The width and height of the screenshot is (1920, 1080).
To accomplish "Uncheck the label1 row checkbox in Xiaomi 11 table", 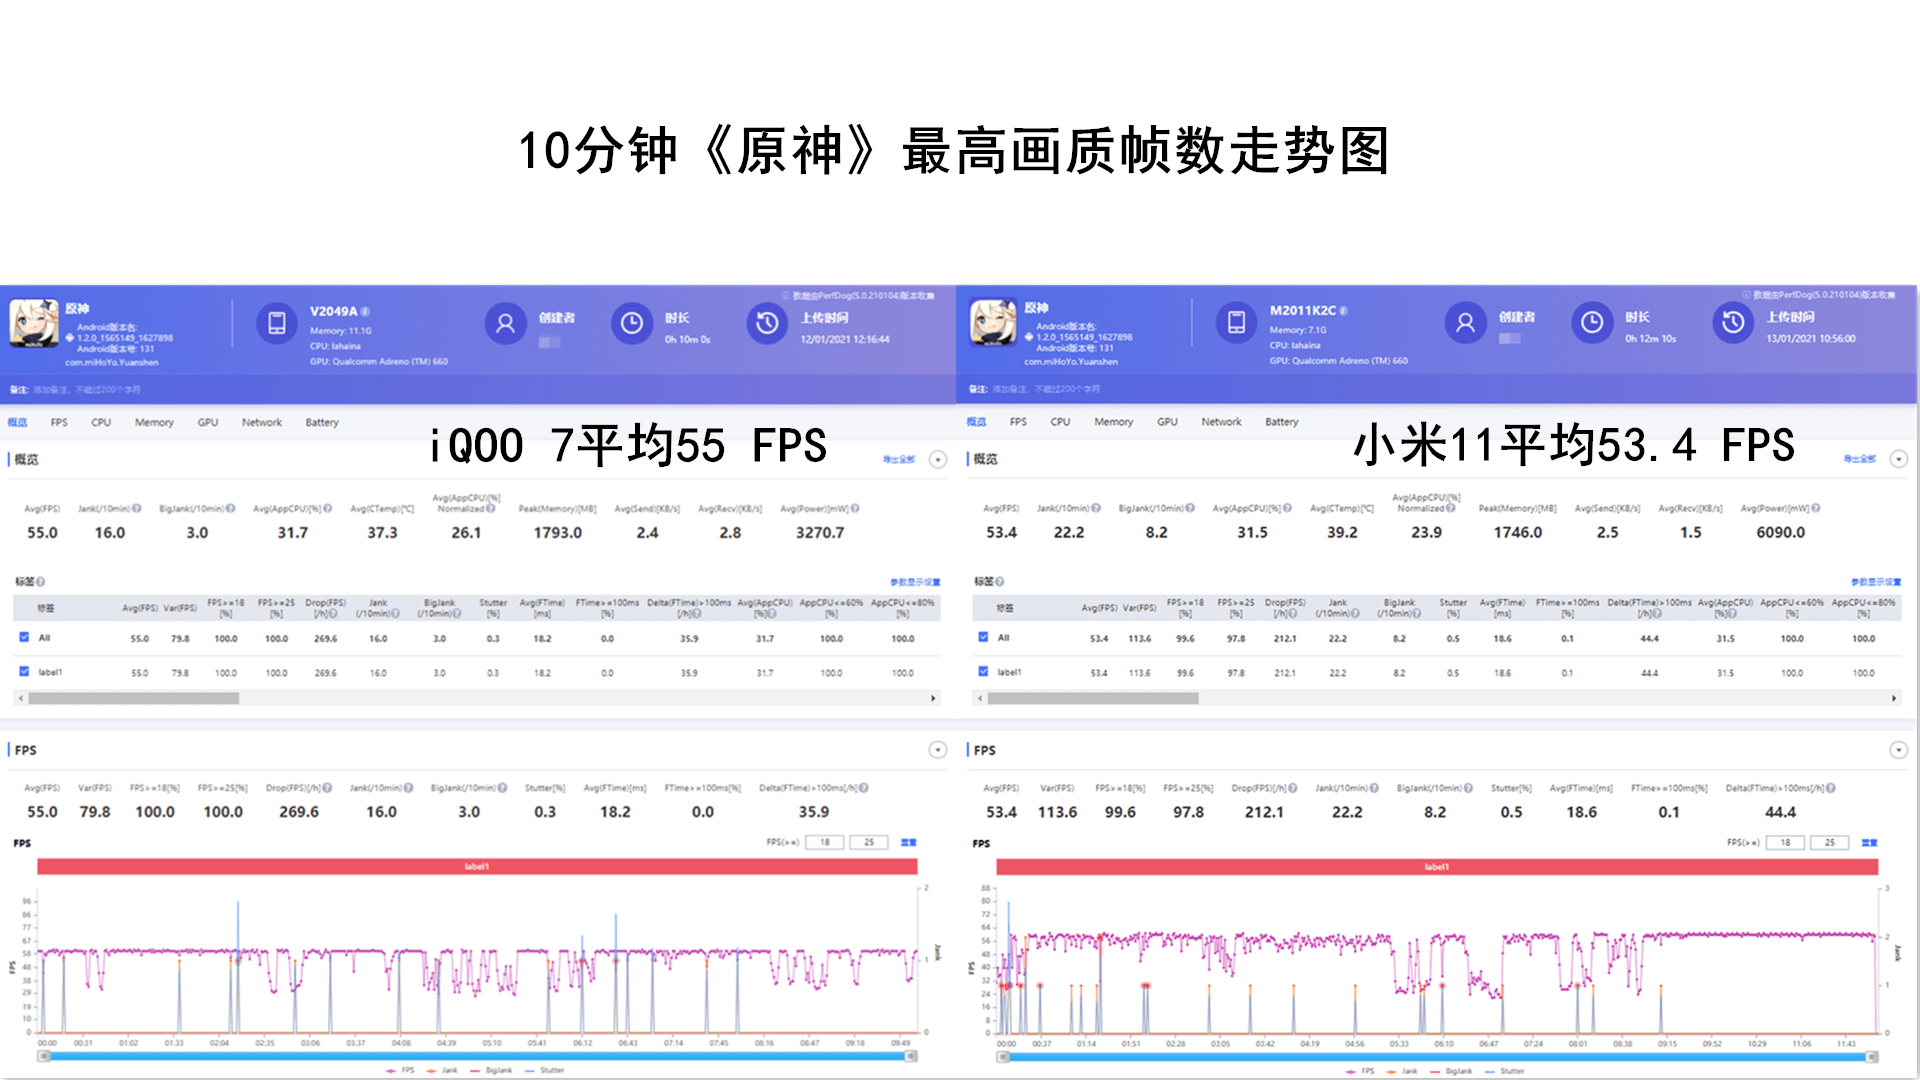I will coord(983,672).
